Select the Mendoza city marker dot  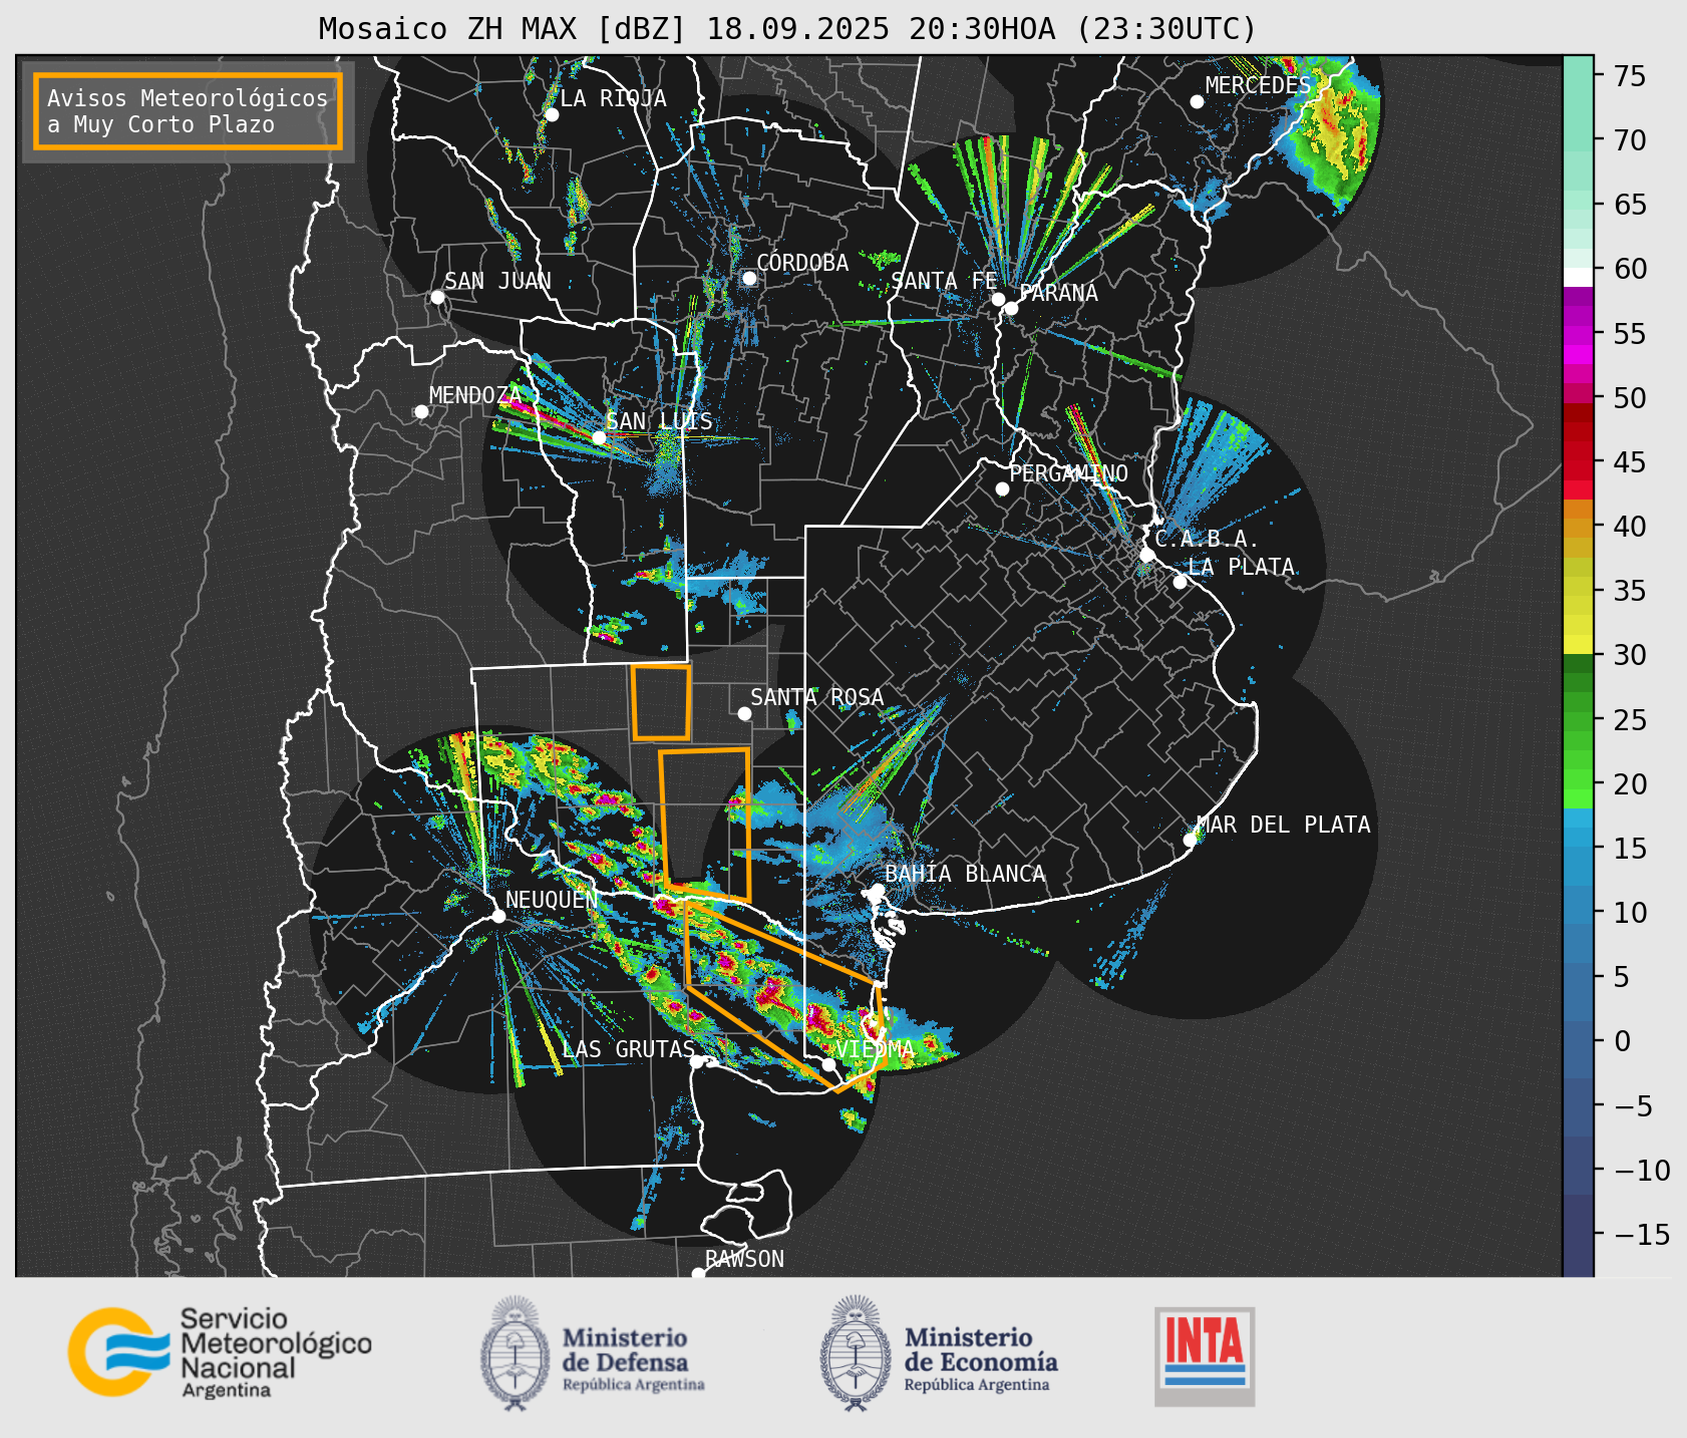pyautogui.click(x=421, y=412)
